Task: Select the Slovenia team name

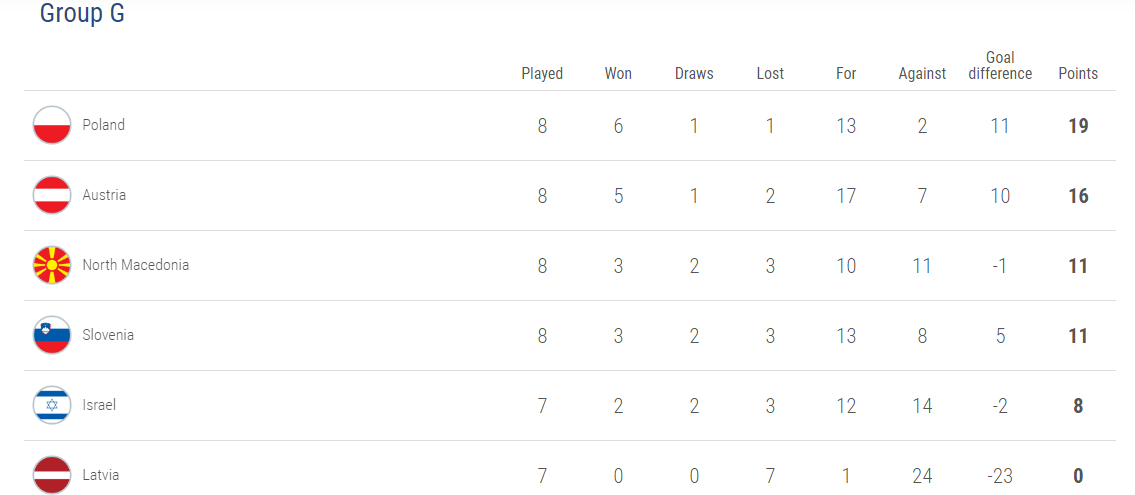Action: click(108, 335)
